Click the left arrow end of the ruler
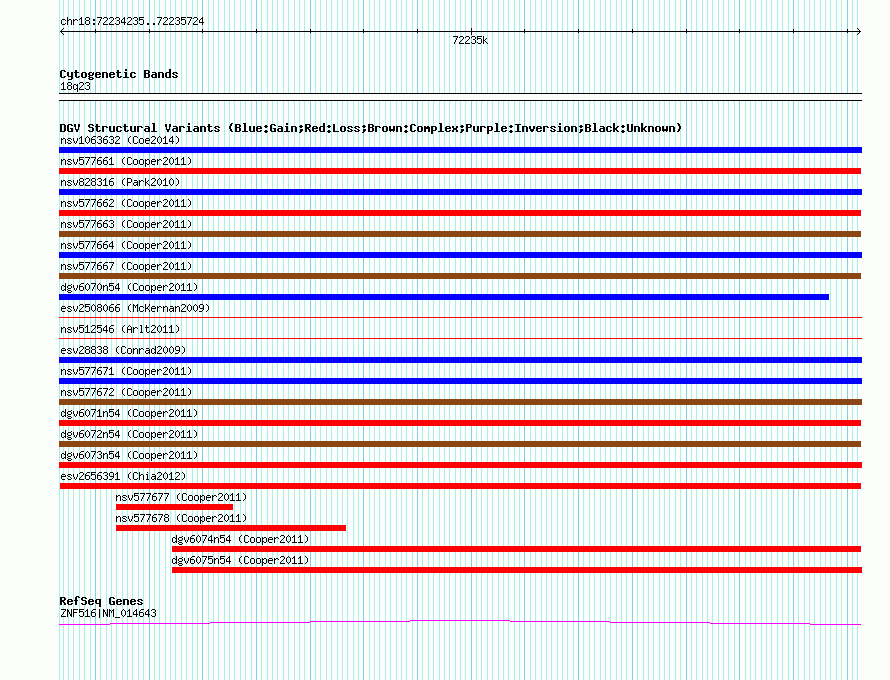Screen dimensions: 890x680 pos(62,32)
